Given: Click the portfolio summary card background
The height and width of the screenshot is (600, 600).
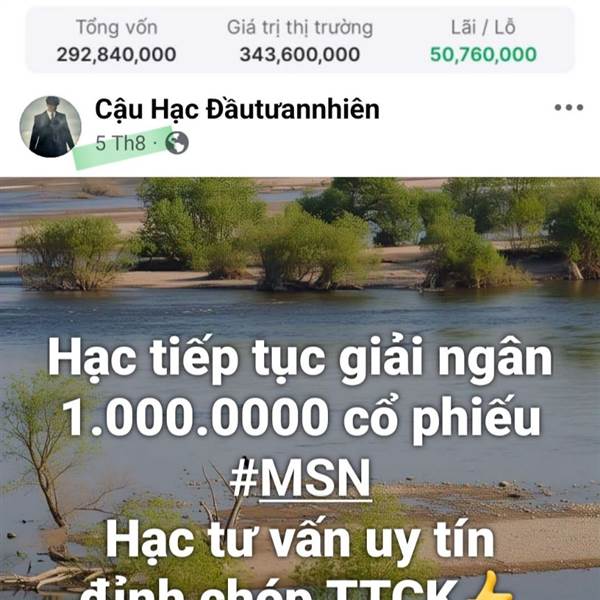Looking at the screenshot, I should (x=300, y=40).
